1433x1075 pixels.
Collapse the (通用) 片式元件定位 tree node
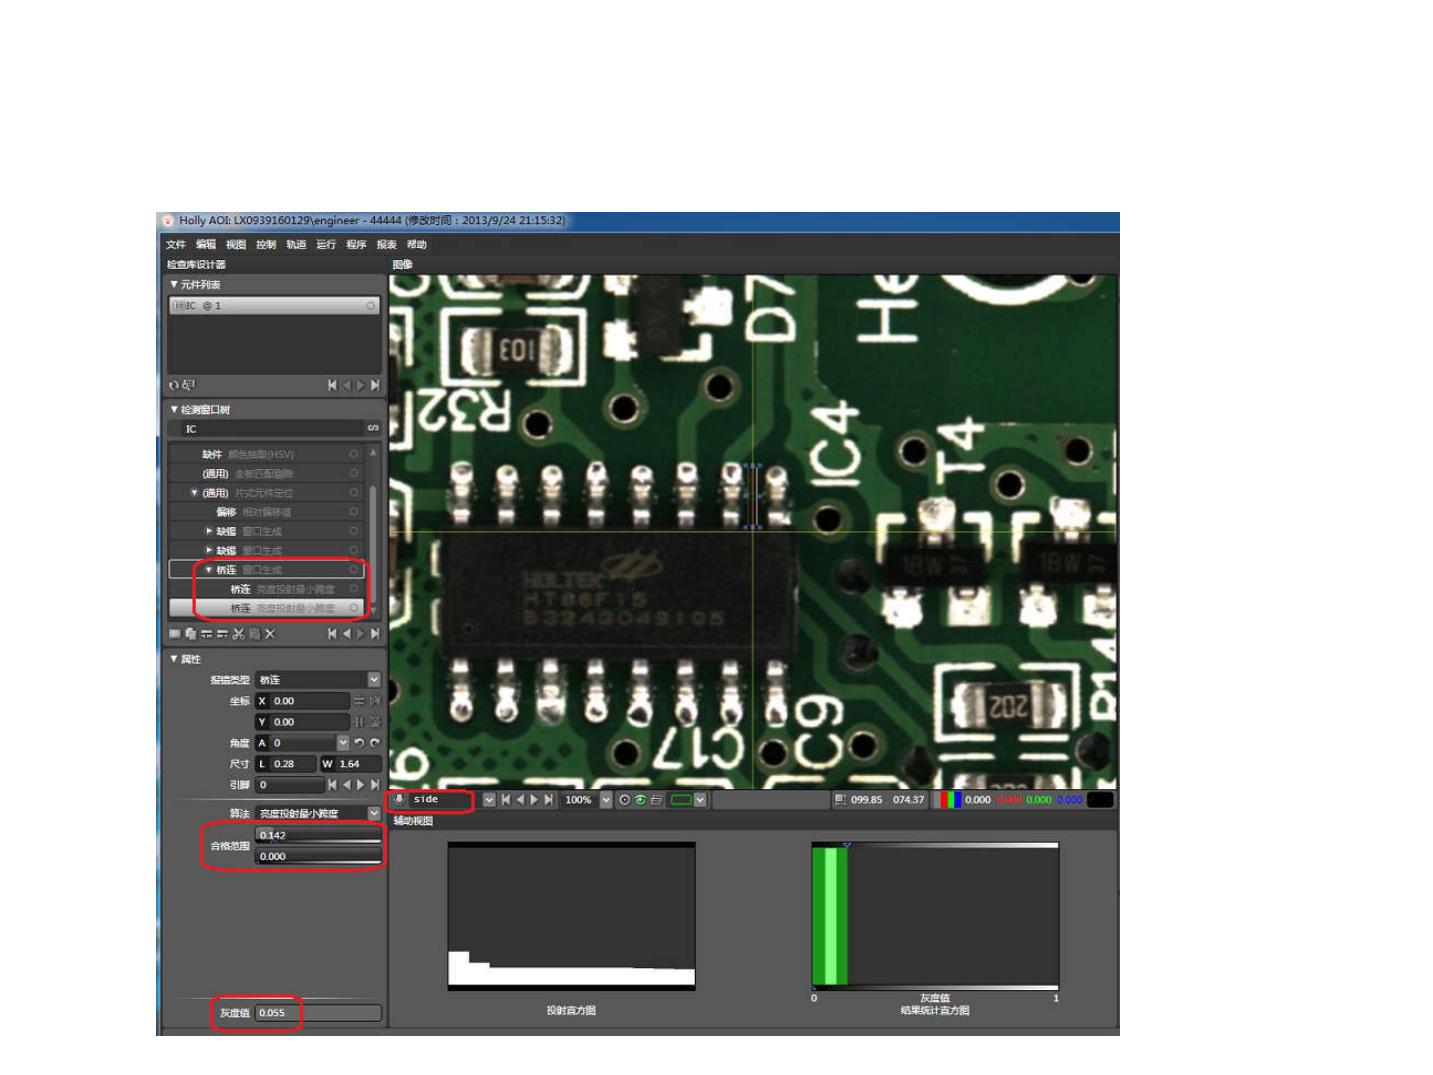point(194,493)
